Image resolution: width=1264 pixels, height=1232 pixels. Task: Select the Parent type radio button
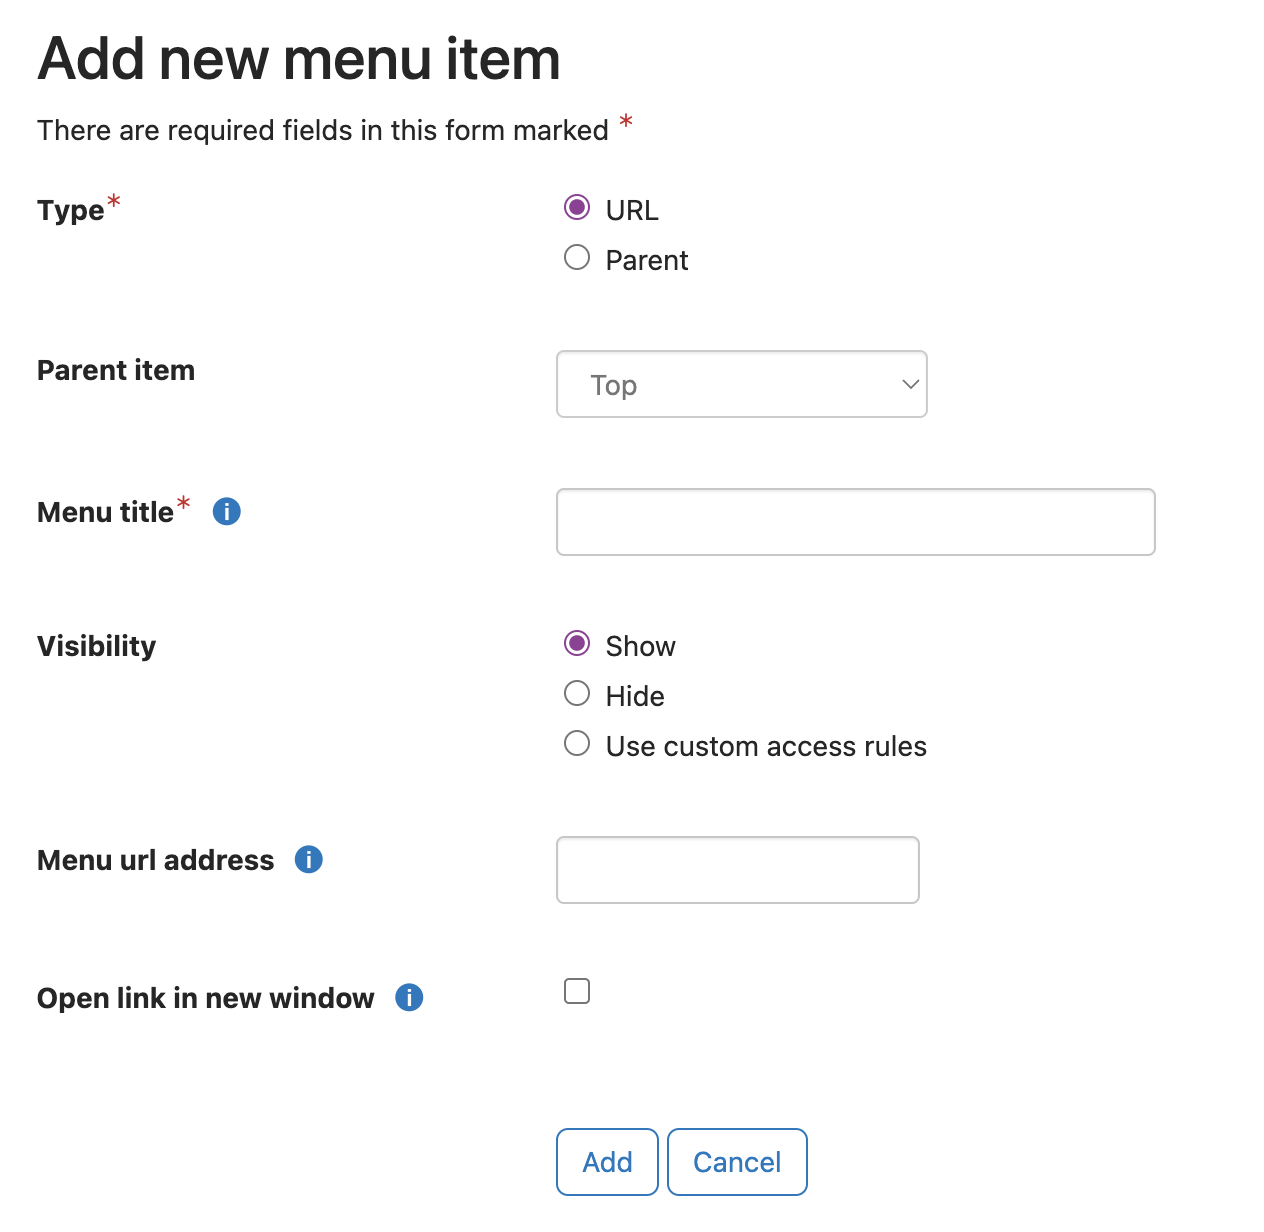pyautogui.click(x=577, y=258)
